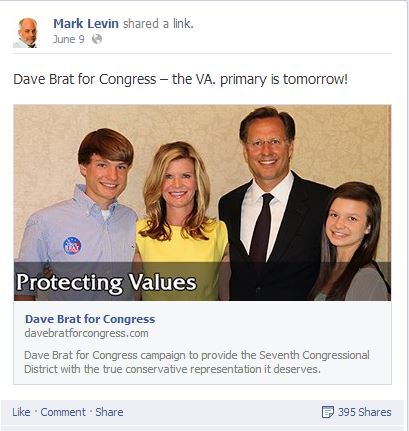The width and height of the screenshot is (409, 431).
Task: Click the woman in the yellow dress
Action: (x=182, y=220)
